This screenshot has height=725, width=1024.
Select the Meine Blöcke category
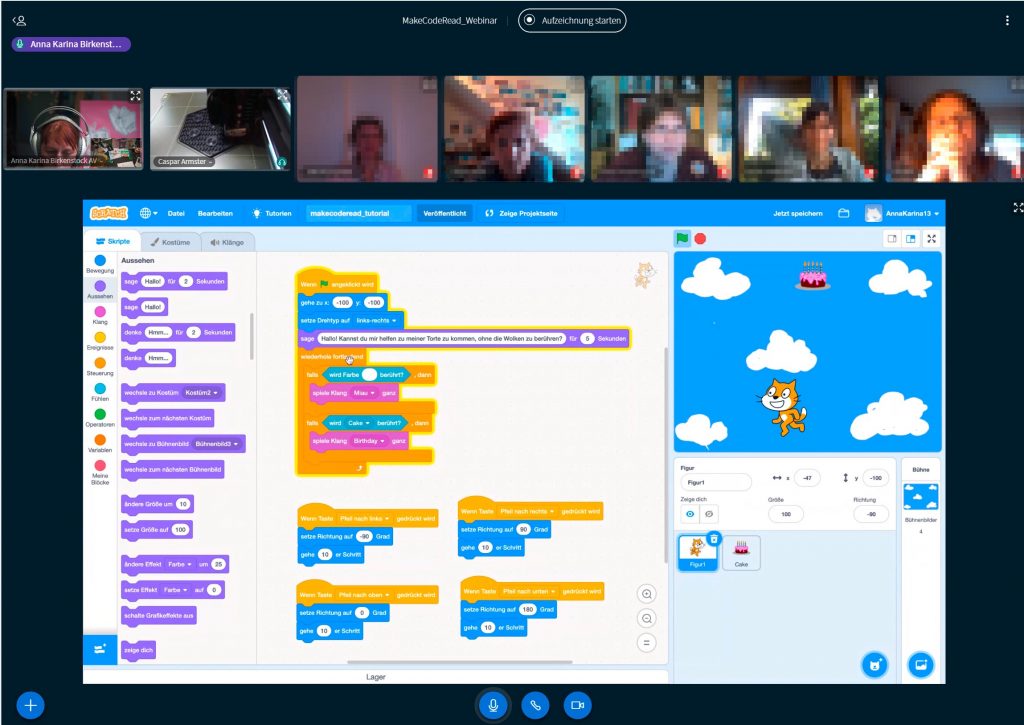click(x=100, y=472)
